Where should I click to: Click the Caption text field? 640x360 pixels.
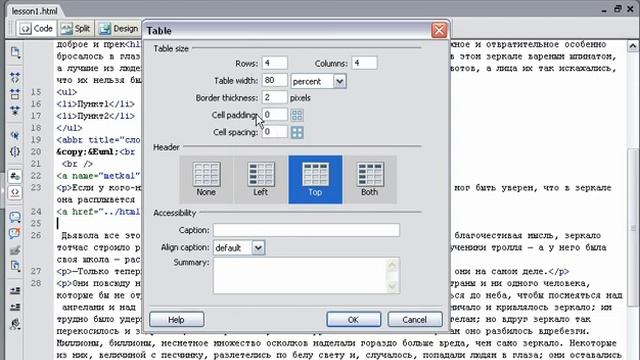[x=306, y=230]
